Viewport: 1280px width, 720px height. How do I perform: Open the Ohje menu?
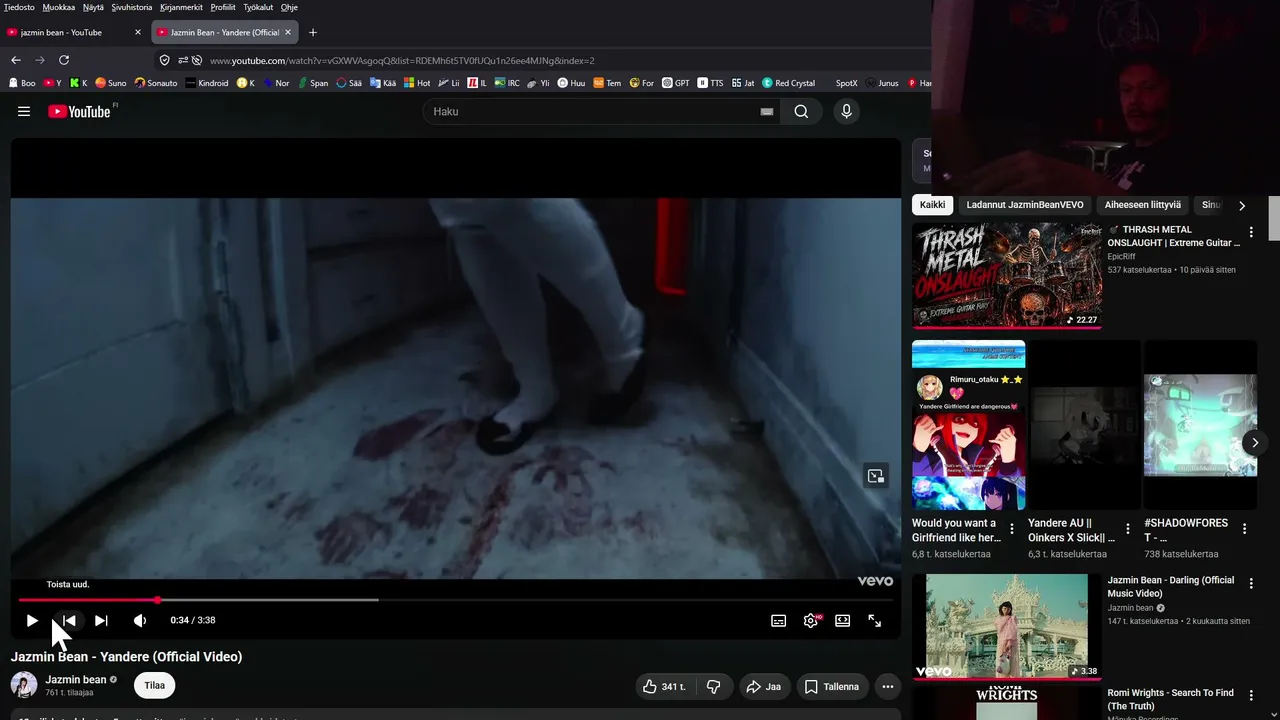click(289, 7)
